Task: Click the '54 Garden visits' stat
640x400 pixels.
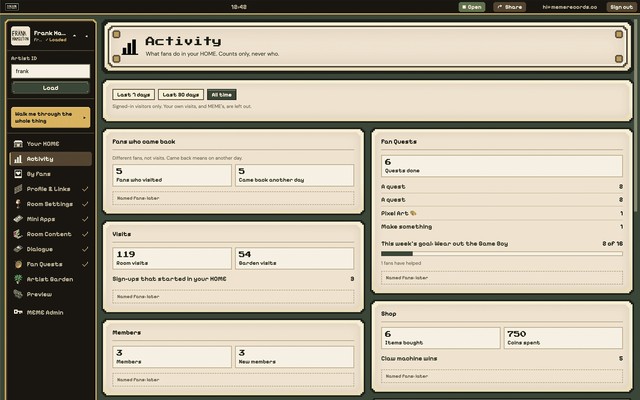Action: [294, 258]
